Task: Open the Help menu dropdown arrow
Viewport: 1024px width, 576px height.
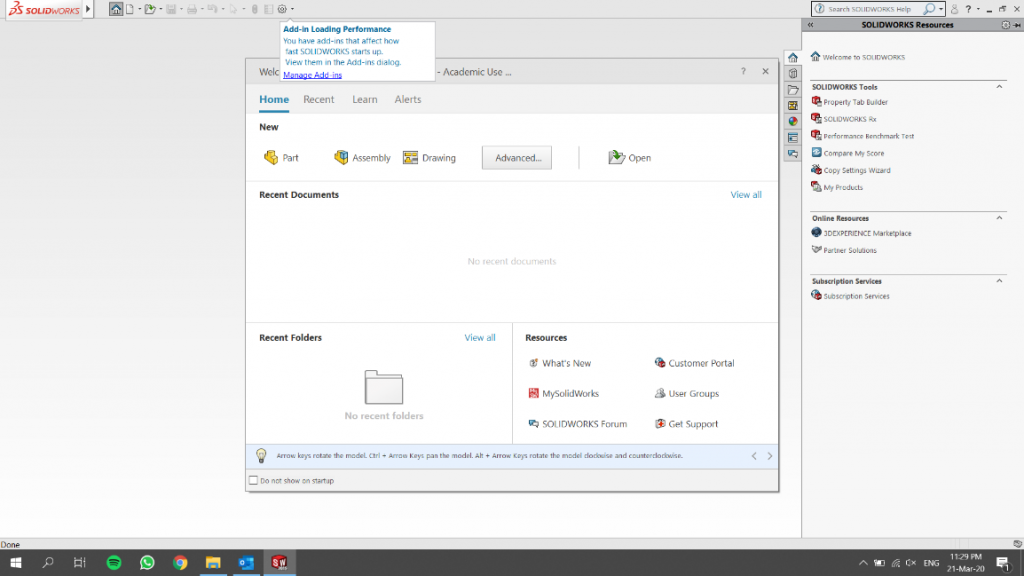Action: [x=978, y=9]
